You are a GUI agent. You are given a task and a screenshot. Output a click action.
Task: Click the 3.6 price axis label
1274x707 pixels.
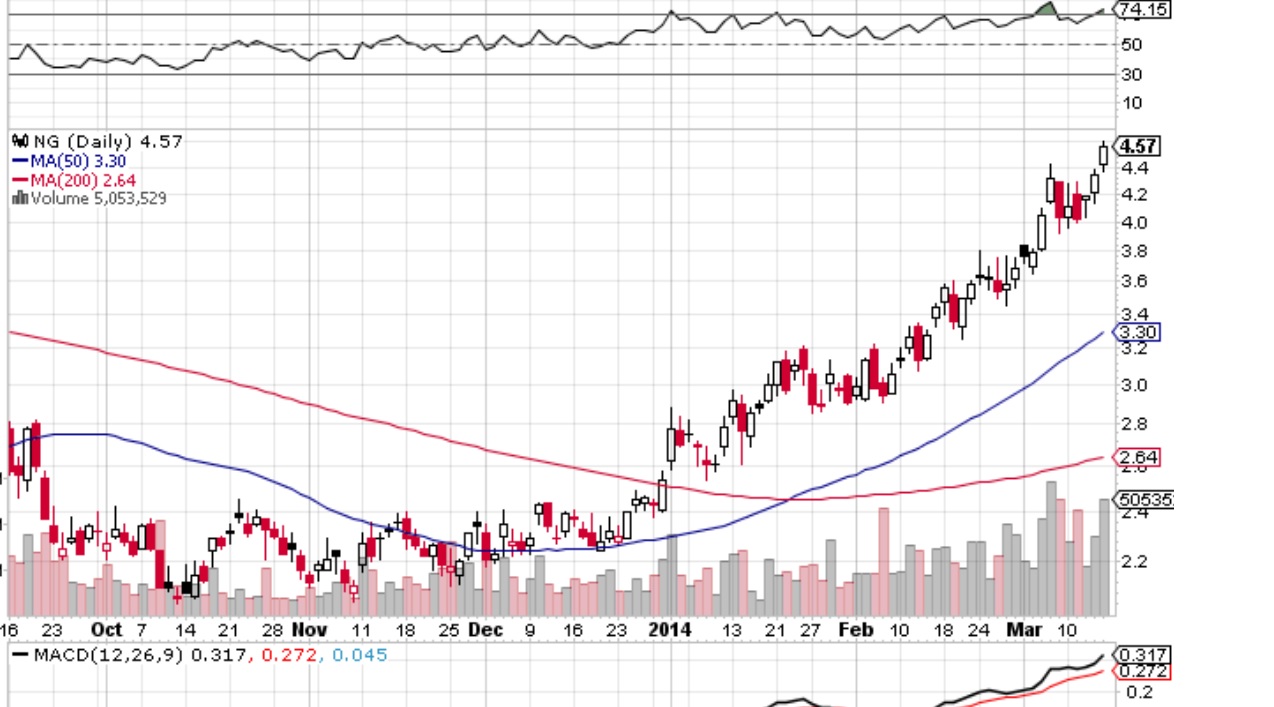pos(1135,281)
